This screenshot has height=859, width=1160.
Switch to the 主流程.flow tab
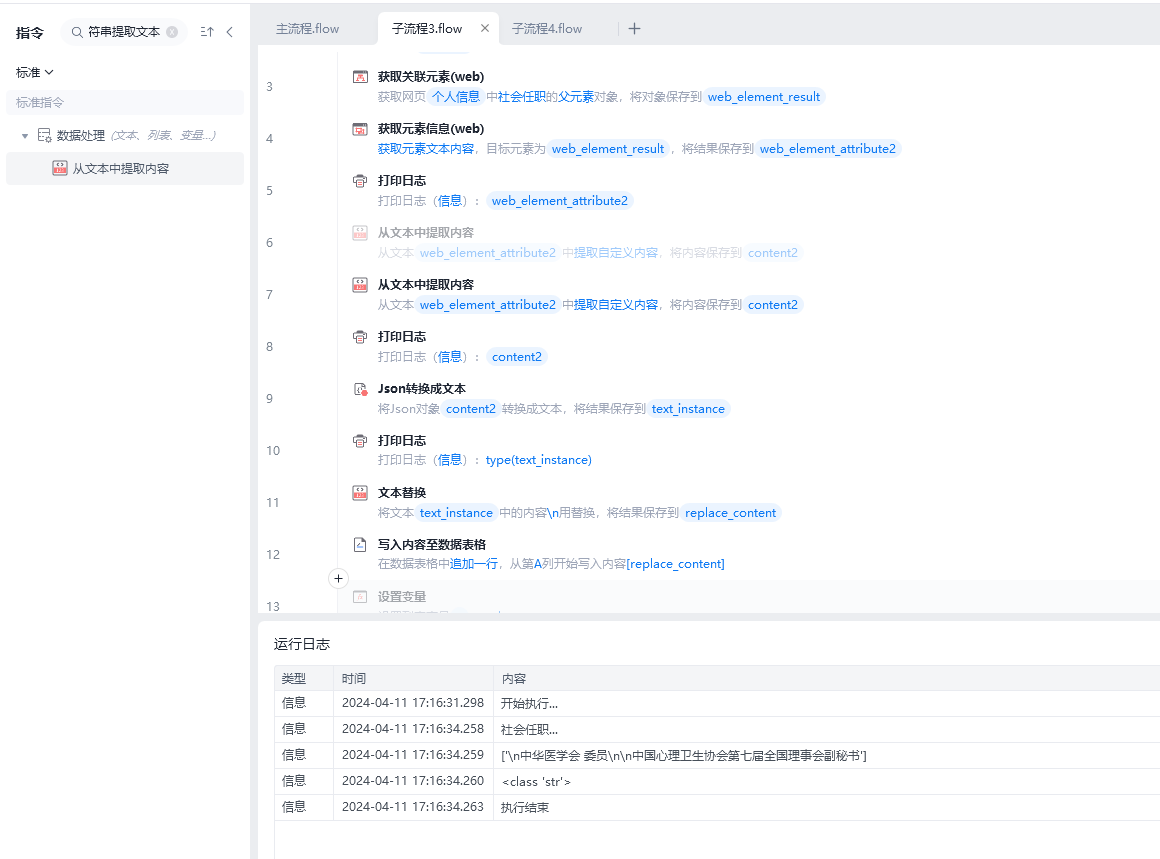[307, 29]
